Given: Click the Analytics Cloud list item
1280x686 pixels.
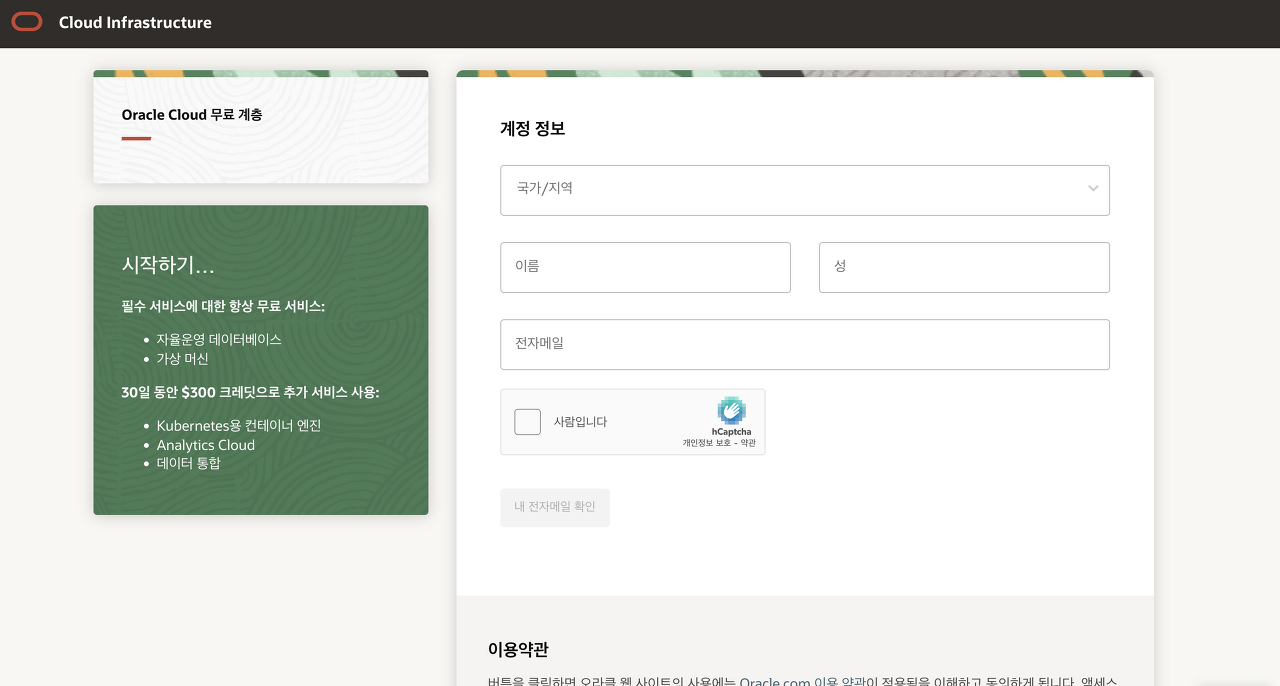Looking at the screenshot, I should (x=206, y=445).
